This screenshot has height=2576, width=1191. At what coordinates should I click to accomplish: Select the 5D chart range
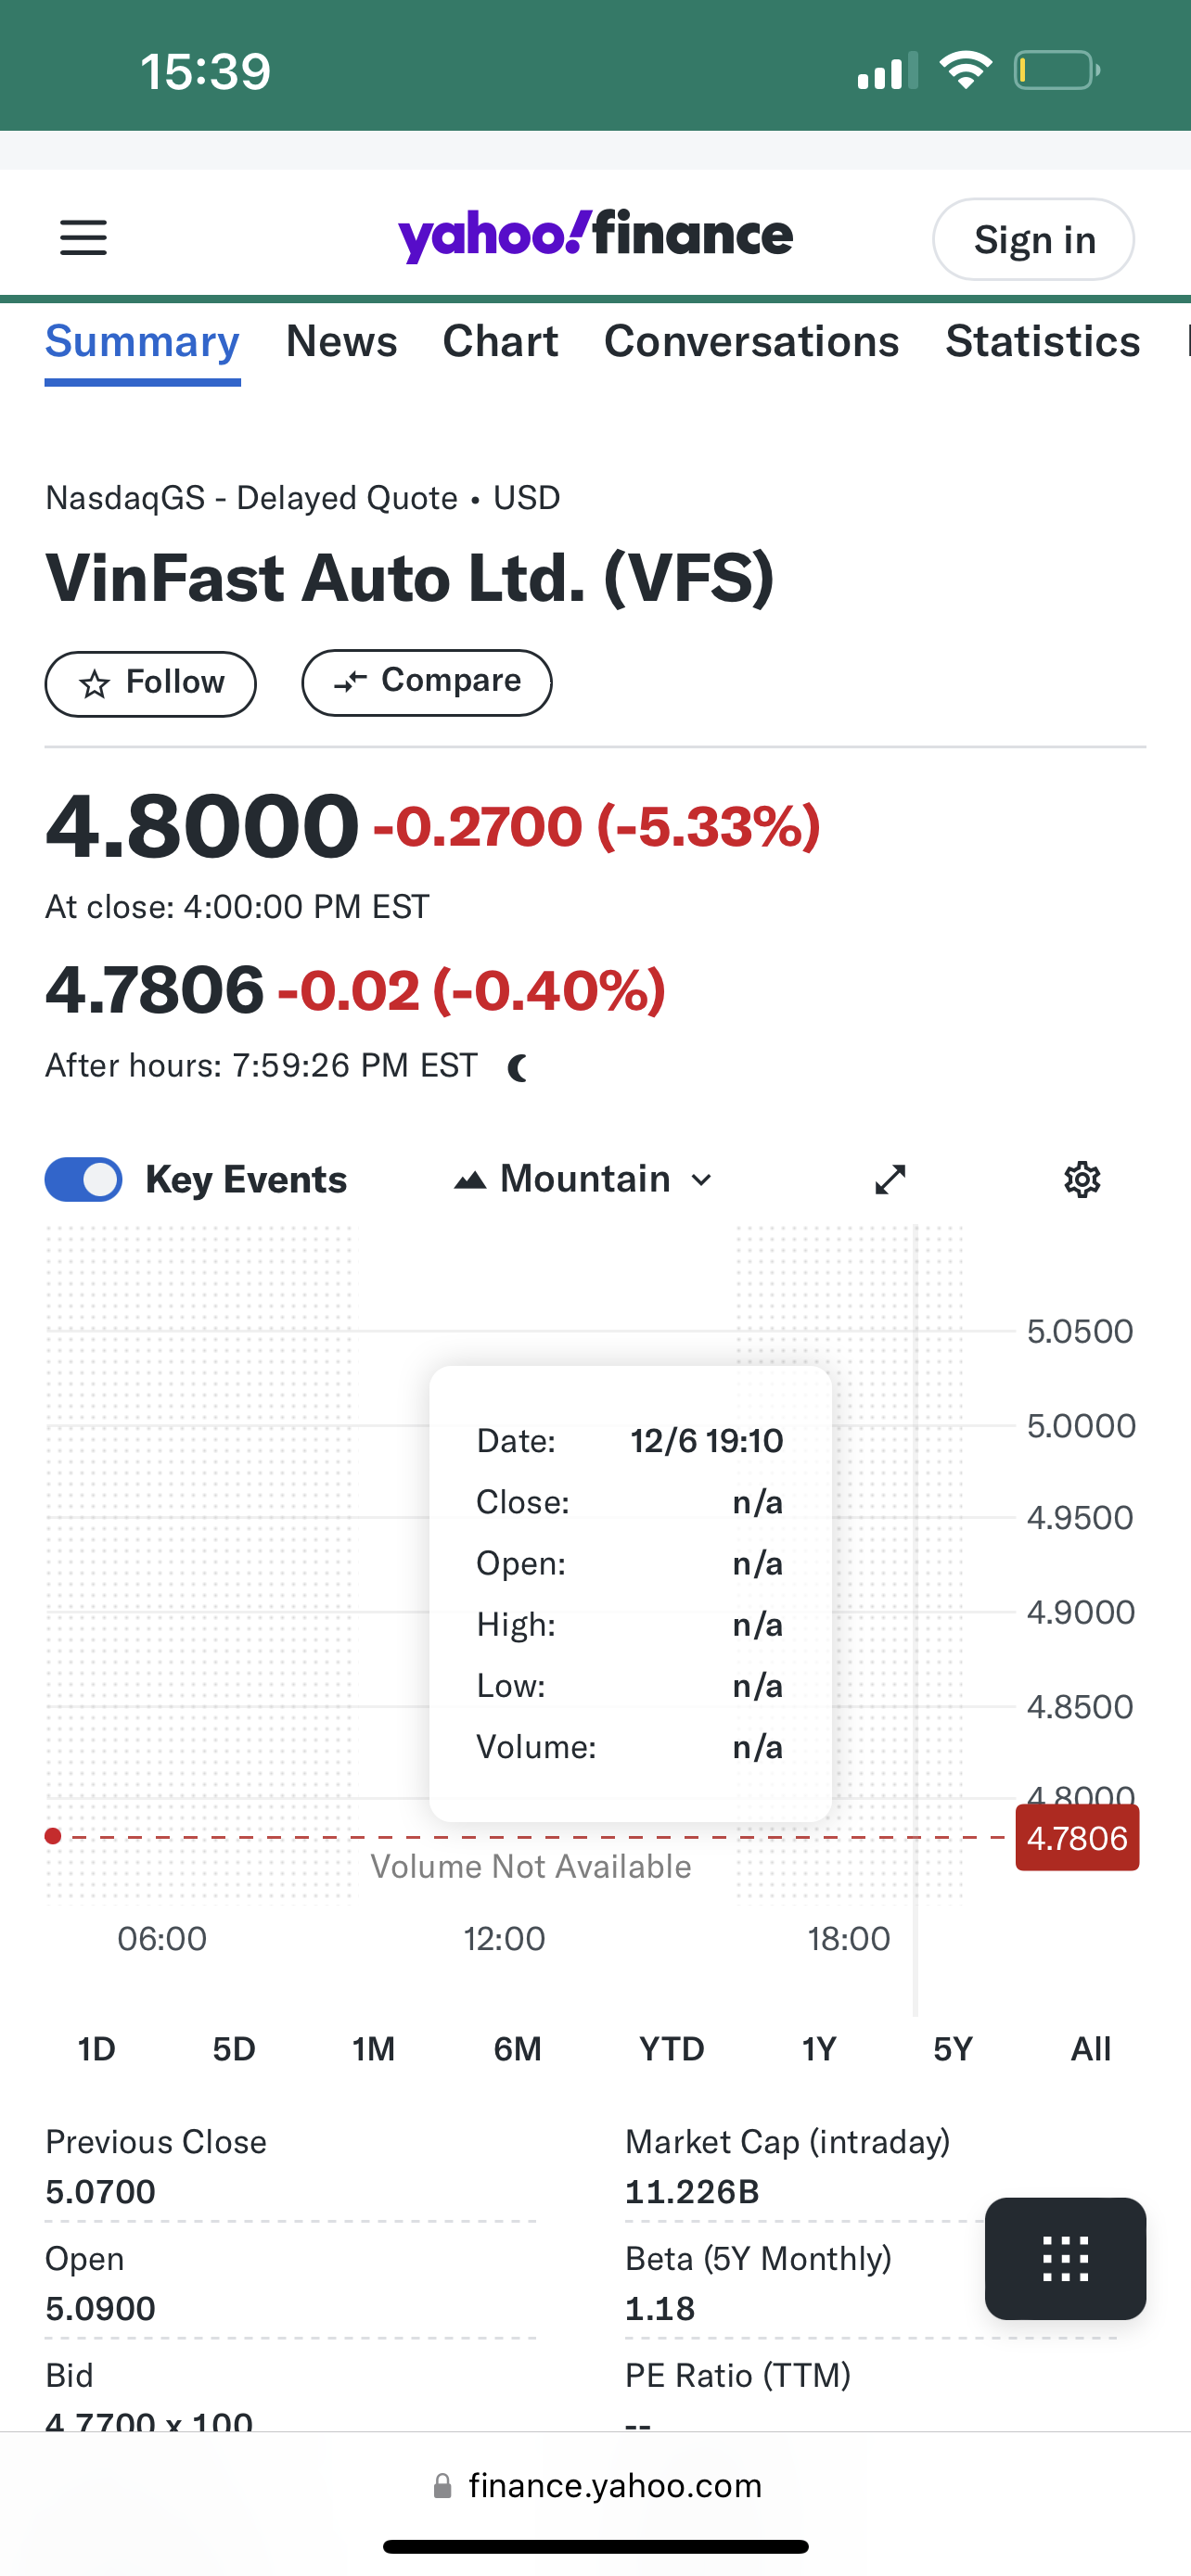point(234,2049)
